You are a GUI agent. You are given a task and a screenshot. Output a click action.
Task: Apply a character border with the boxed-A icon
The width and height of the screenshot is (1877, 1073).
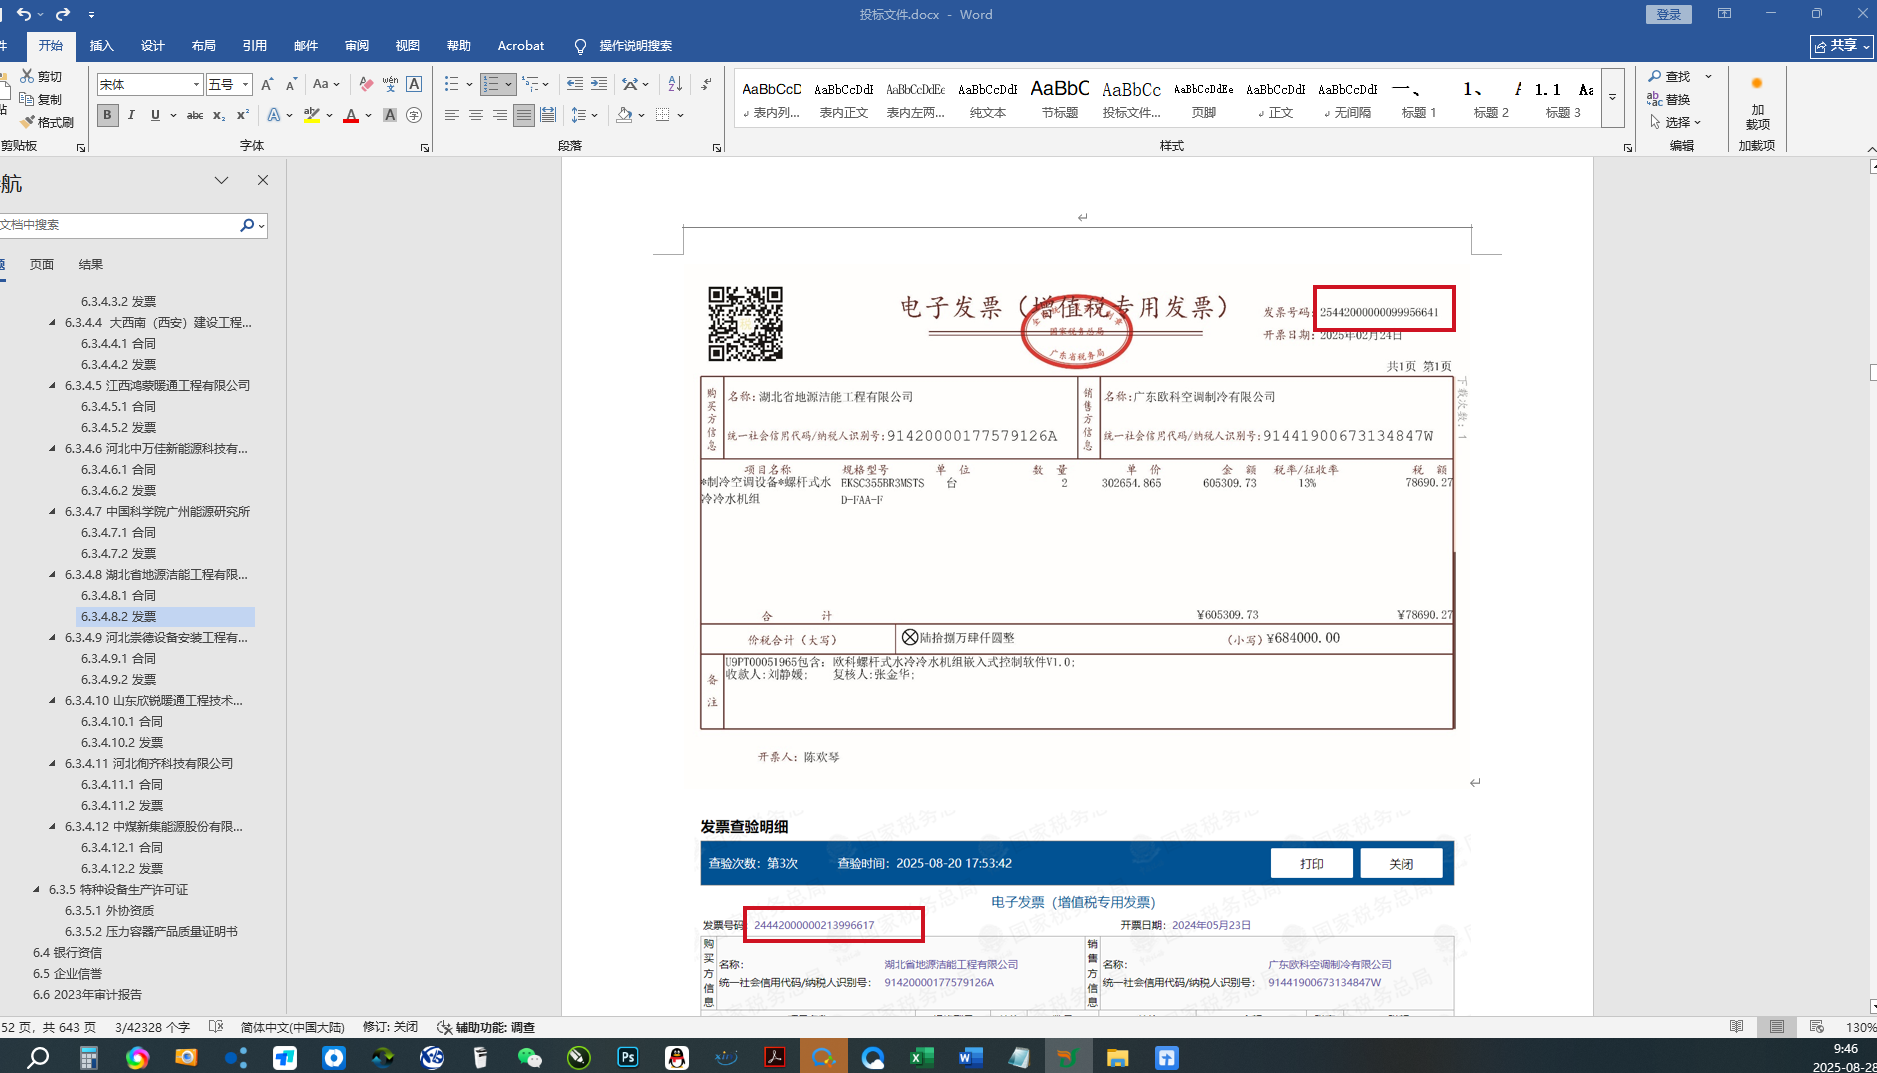(414, 84)
